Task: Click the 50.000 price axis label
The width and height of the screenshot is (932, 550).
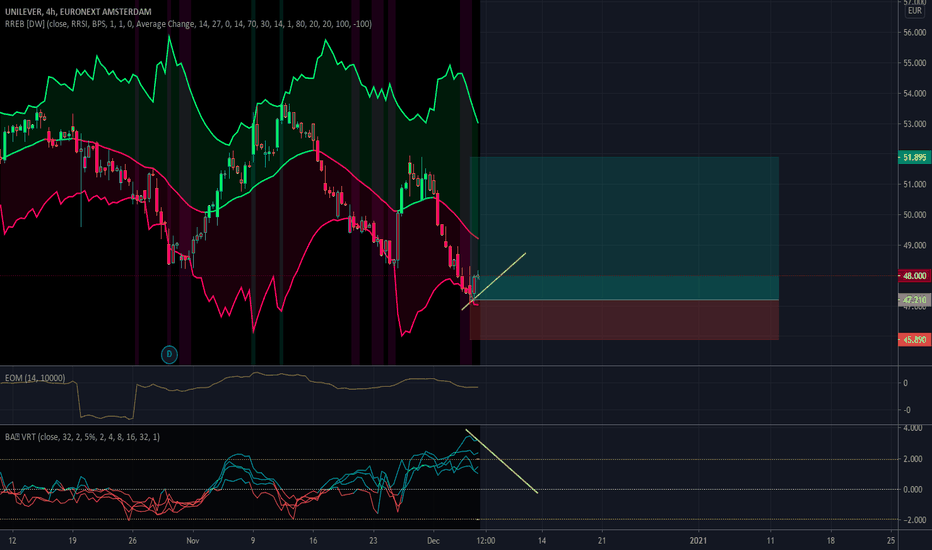Action: click(x=915, y=215)
